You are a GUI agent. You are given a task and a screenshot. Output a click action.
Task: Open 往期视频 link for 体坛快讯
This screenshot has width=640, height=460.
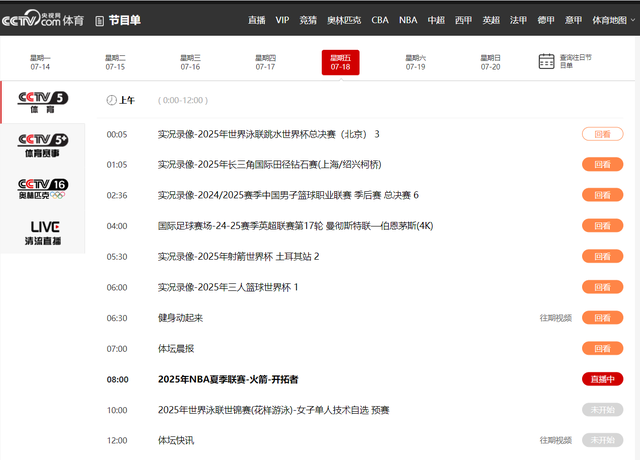[556, 440]
